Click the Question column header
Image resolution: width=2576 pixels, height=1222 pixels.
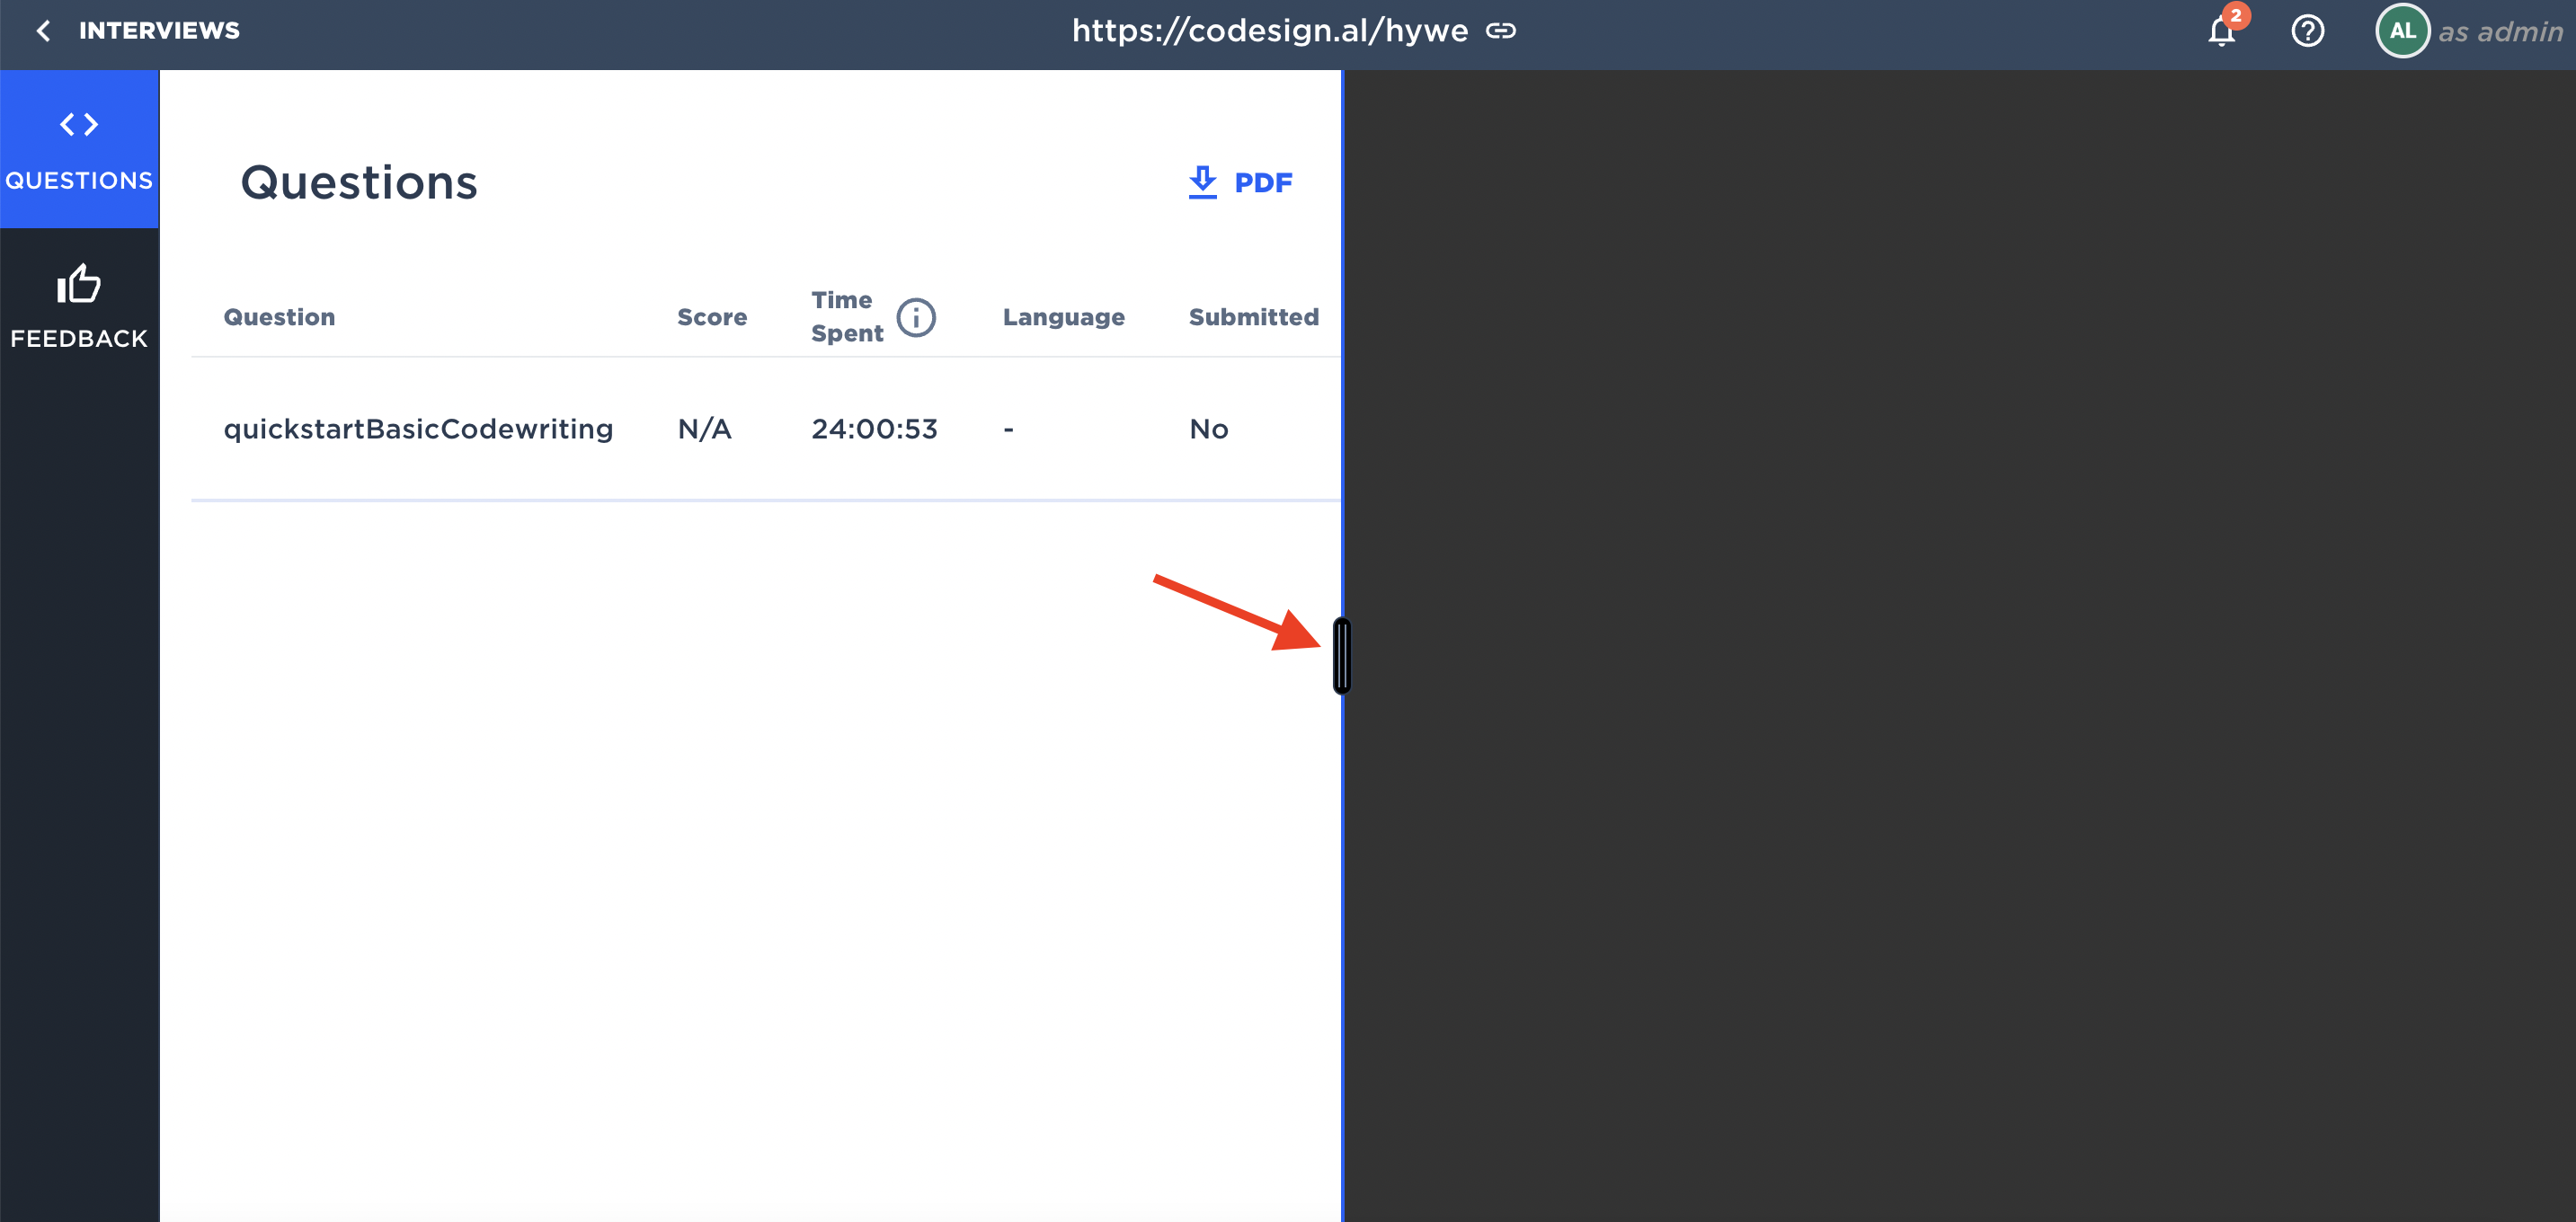[279, 317]
